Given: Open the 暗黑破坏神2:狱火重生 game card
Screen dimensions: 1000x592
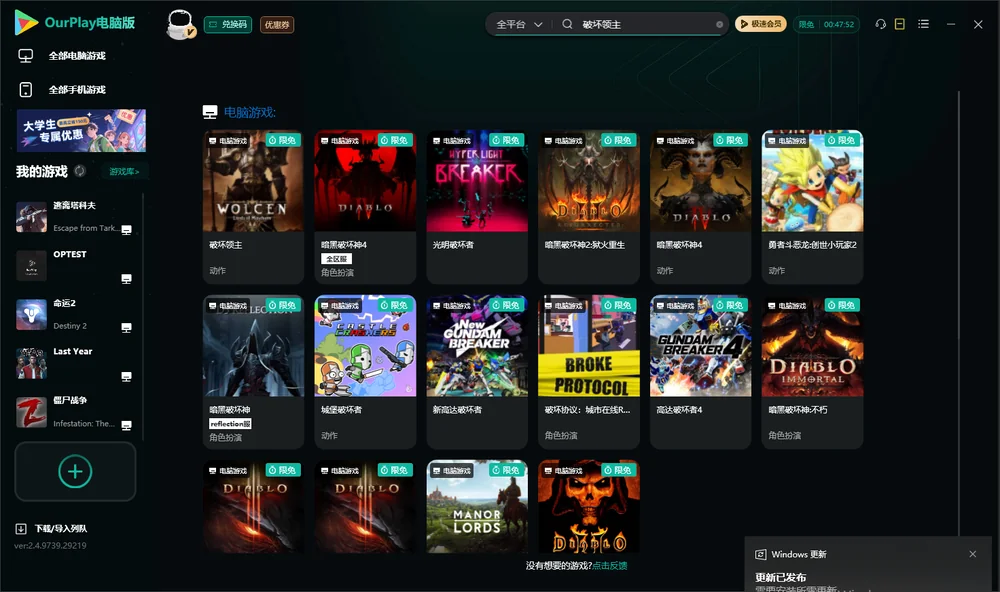Looking at the screenshot, I should [x=589, y=207].
